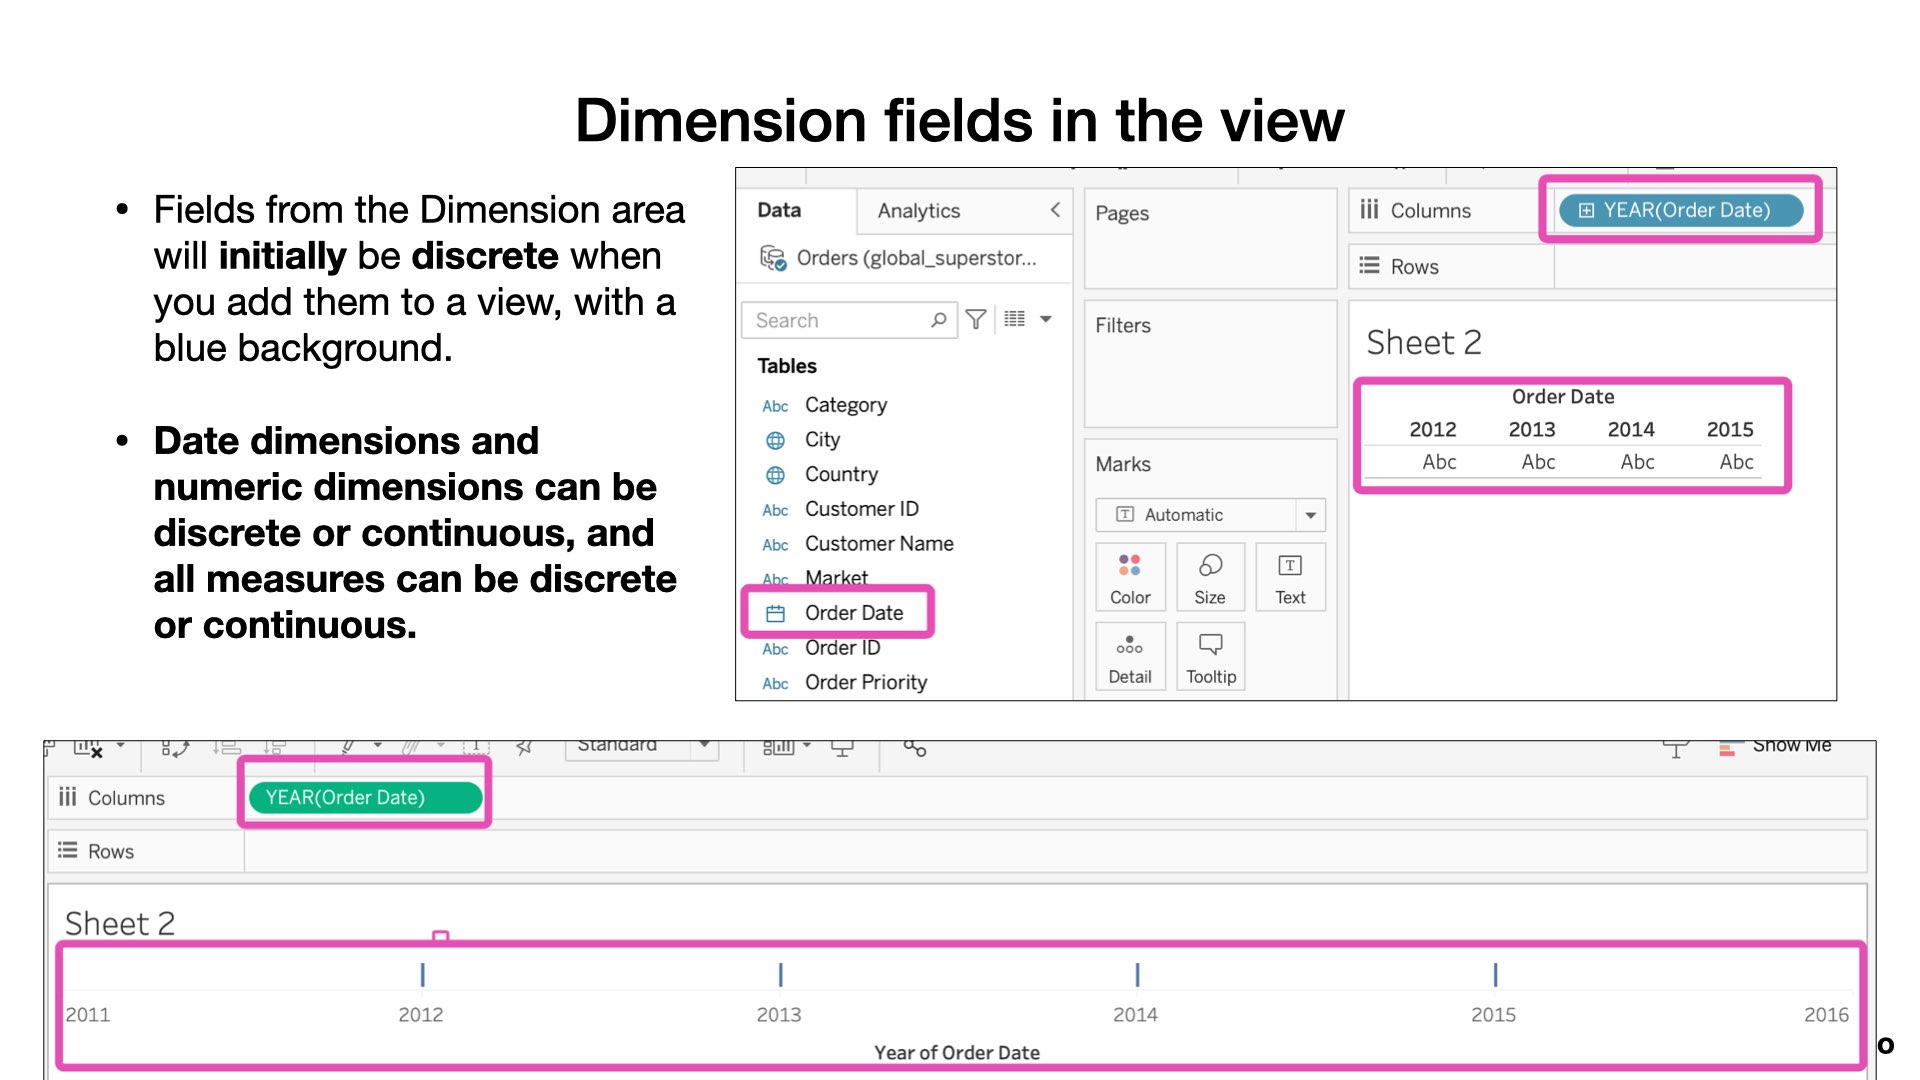Image resolution: width=1920 pixels, height=1080 pixels.
Task: Switch to the Analytics tab
Action: click(918, 211)
